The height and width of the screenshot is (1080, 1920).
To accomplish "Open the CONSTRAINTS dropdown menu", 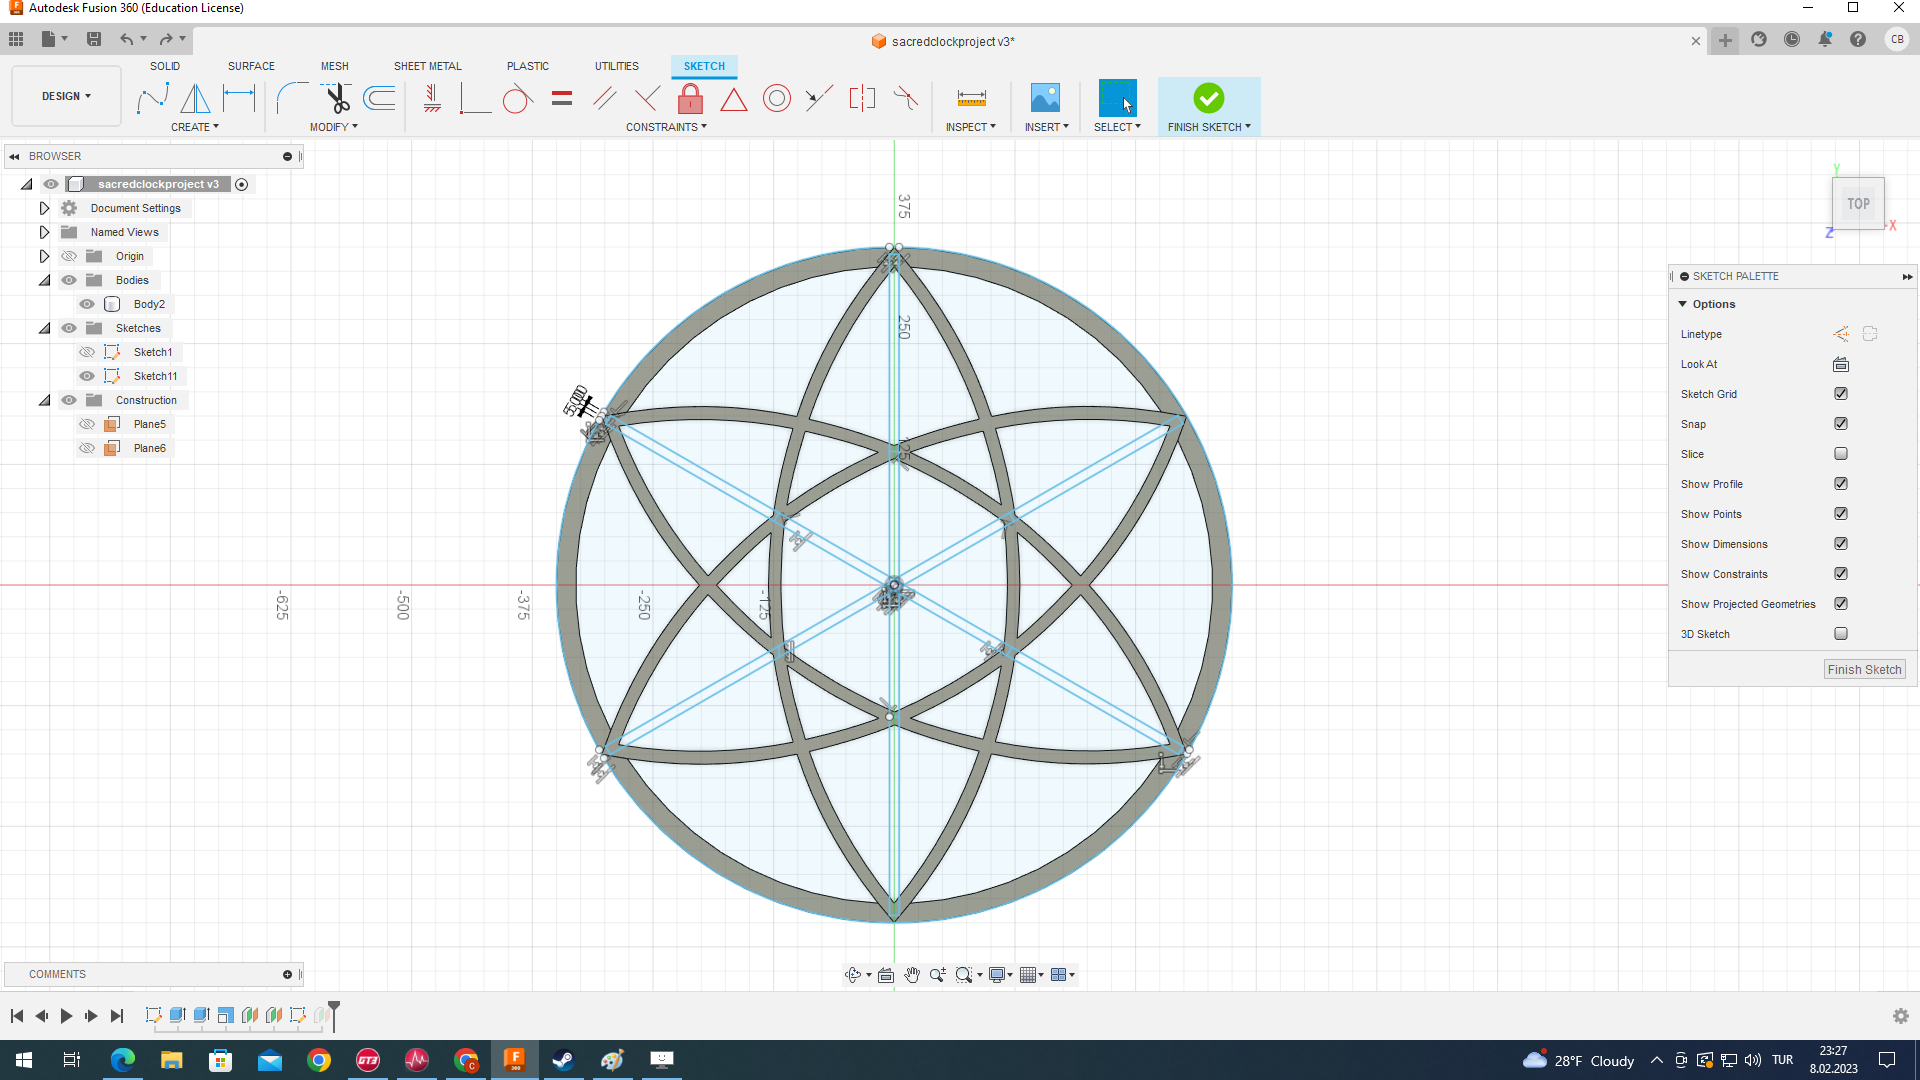I will [x=666, y=127].
